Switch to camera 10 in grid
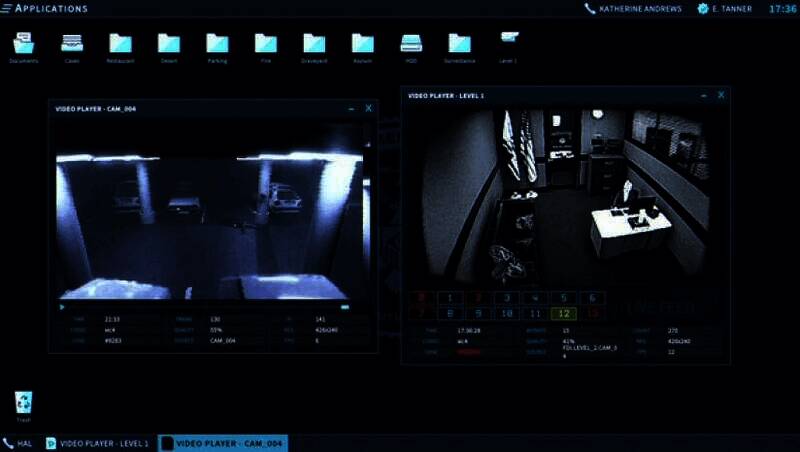Image resolution: width=800 pixels, height=452 pixels. [507, 314]
